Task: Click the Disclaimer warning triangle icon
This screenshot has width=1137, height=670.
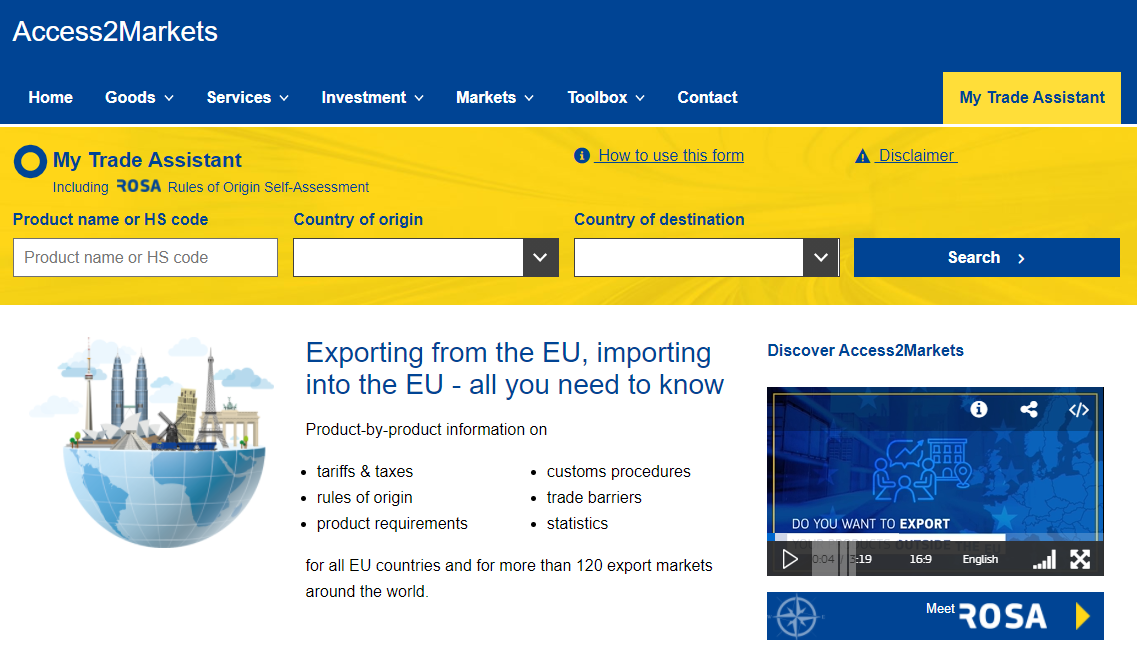Action: 862,156
